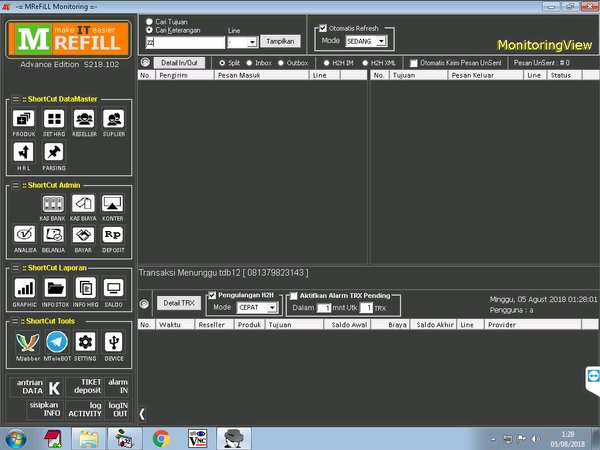Open the Line dropdown list

click(x=253, y=42)
